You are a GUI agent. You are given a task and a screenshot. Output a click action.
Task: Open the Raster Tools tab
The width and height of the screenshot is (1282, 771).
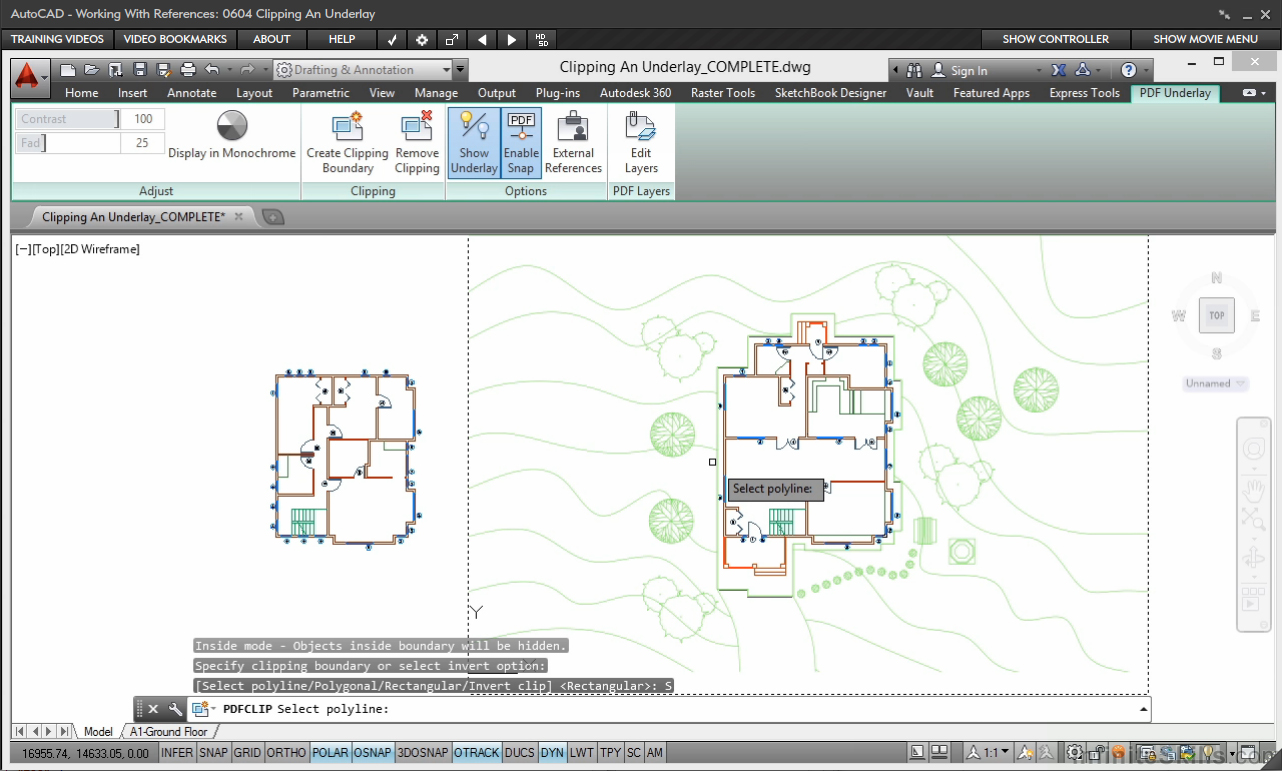coord(723,93)
